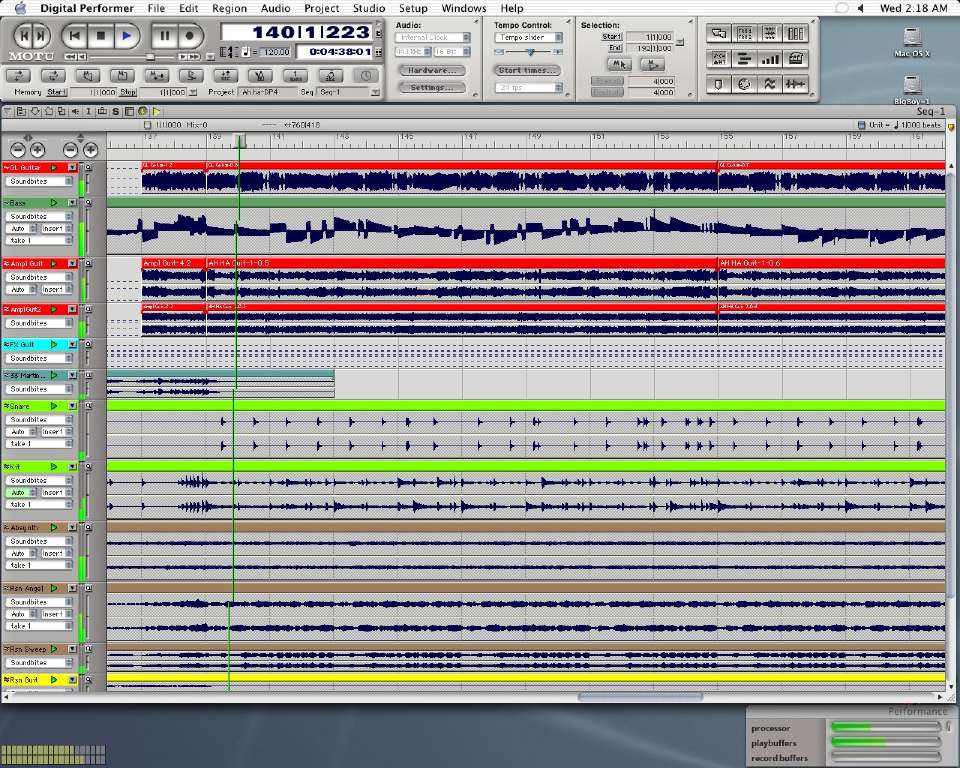Toggle play-enable on Snare track
The image size is (960, 768).
coord(54,406)
